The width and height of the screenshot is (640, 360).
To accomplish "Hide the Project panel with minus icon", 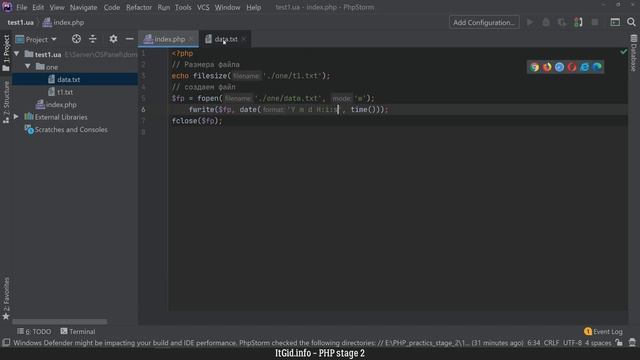I will tap(129, 39).
